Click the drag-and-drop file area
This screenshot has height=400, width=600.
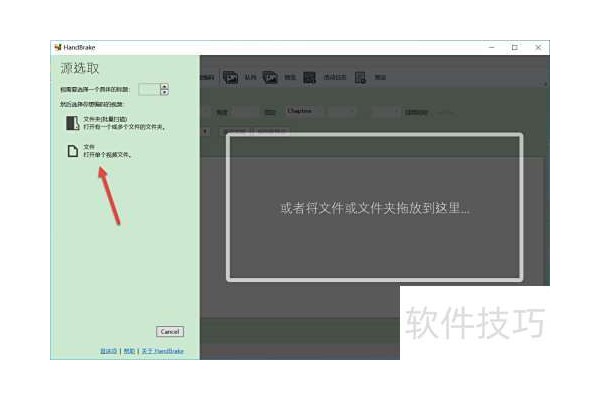point(375,207)
